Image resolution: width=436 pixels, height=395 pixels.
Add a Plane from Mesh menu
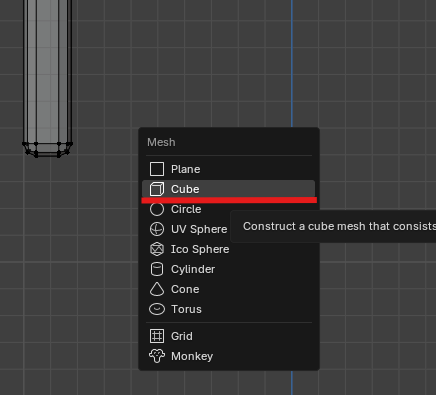point(228,169)
